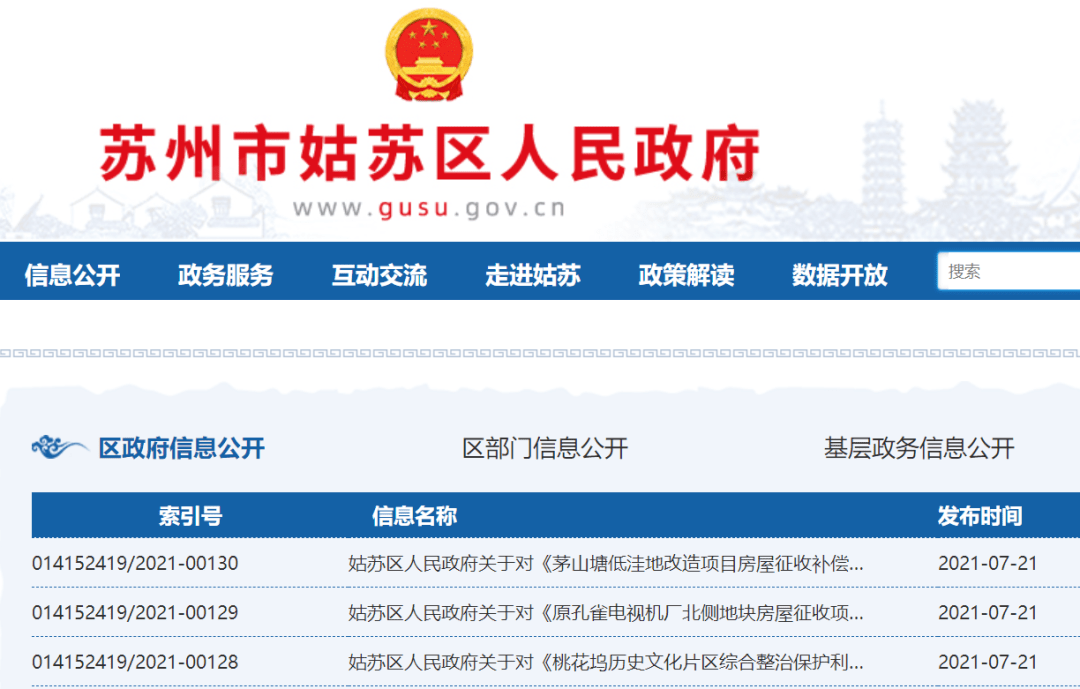The height and width of the screenshot is (689, 1080).
Task: Click the 索引号 column header
Action: 191,515
